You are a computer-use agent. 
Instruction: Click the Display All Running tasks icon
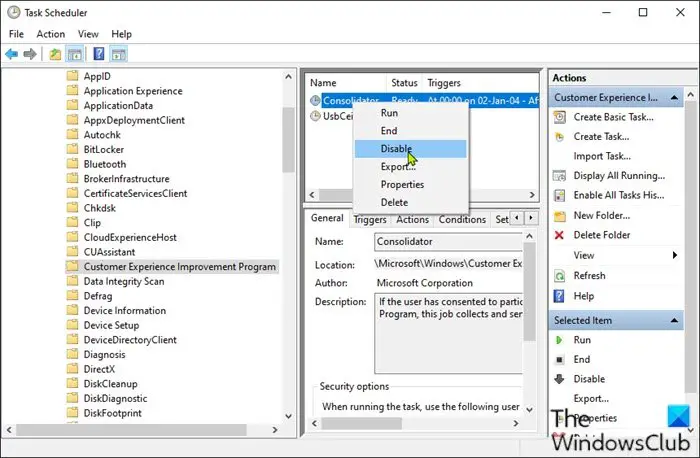point(559,176)
